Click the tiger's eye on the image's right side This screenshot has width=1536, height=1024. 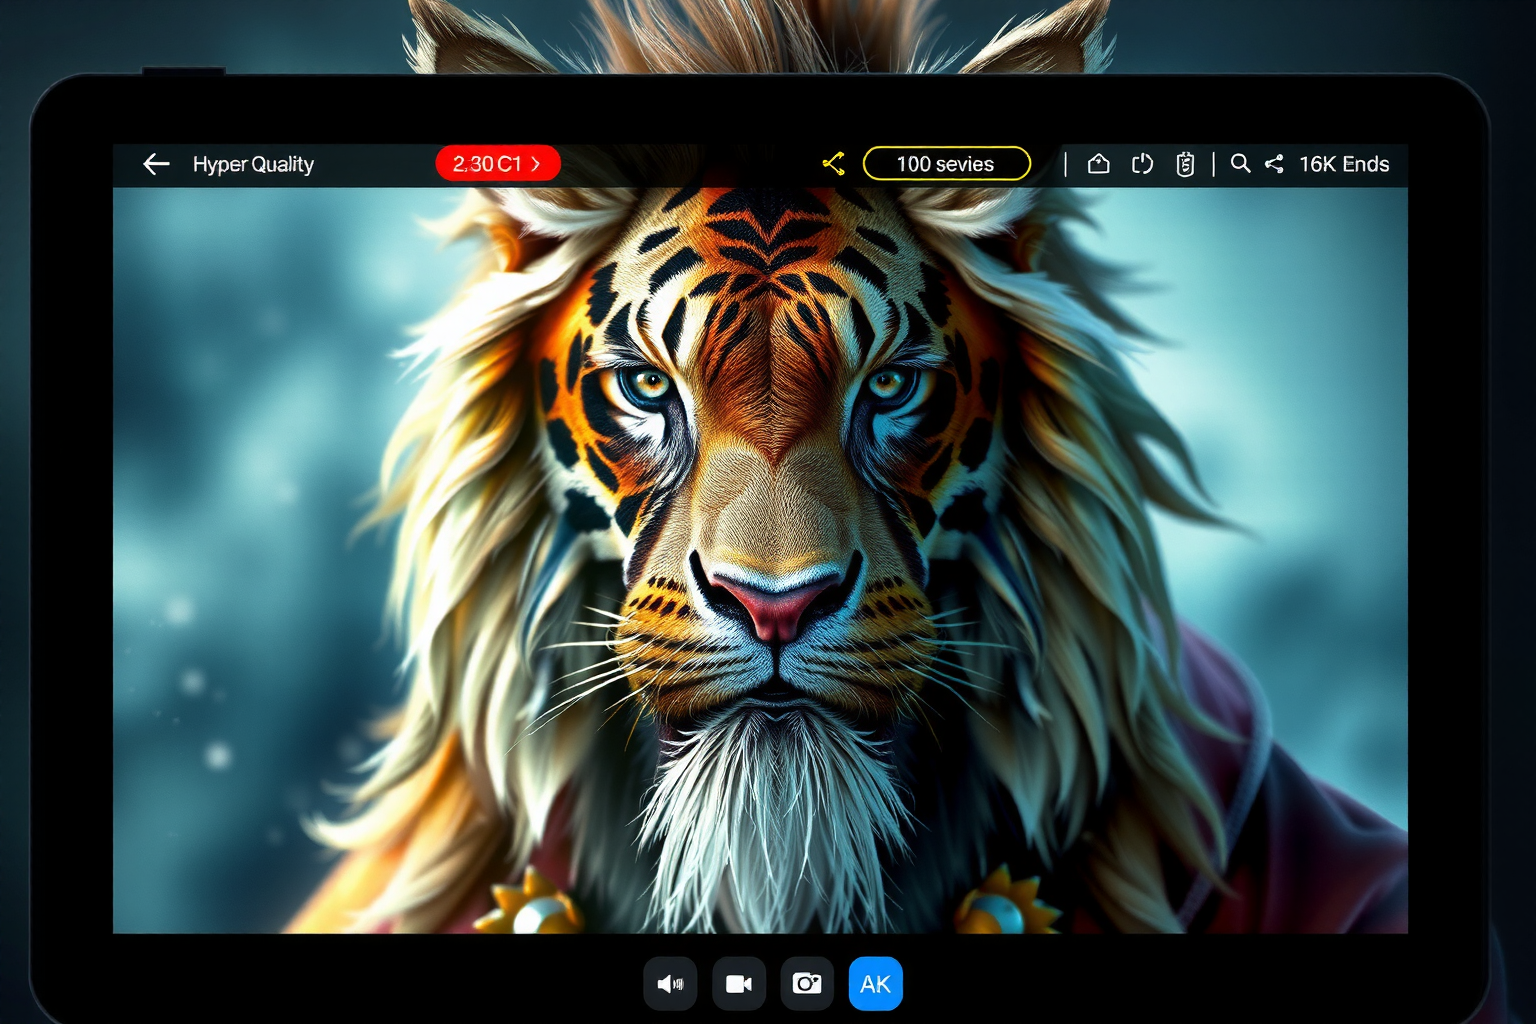pos(887,384)
